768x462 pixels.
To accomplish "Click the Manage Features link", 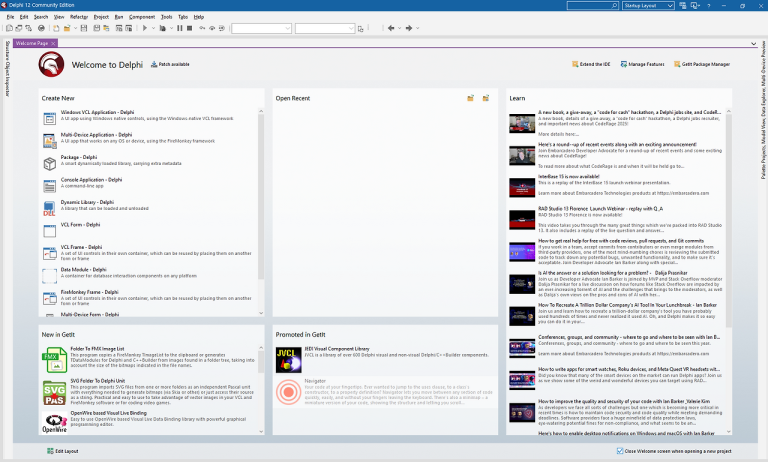I will coord(642,64).
